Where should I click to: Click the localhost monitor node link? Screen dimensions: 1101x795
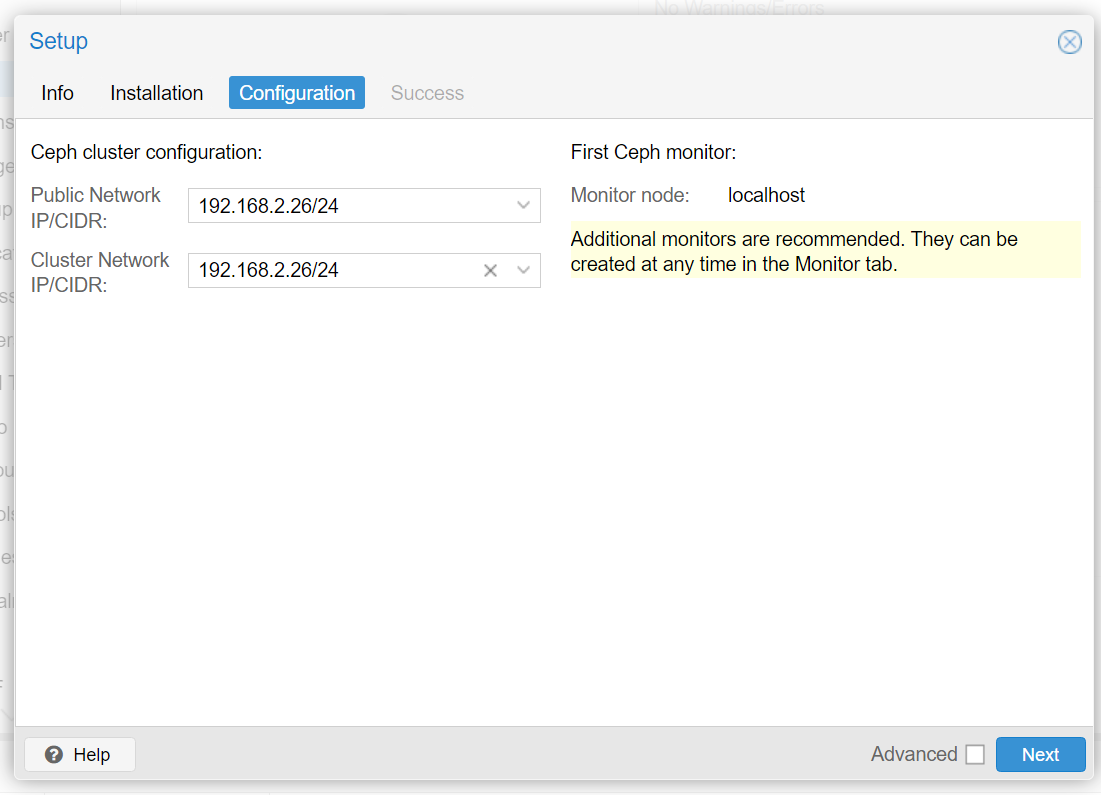tap(766, 195)
